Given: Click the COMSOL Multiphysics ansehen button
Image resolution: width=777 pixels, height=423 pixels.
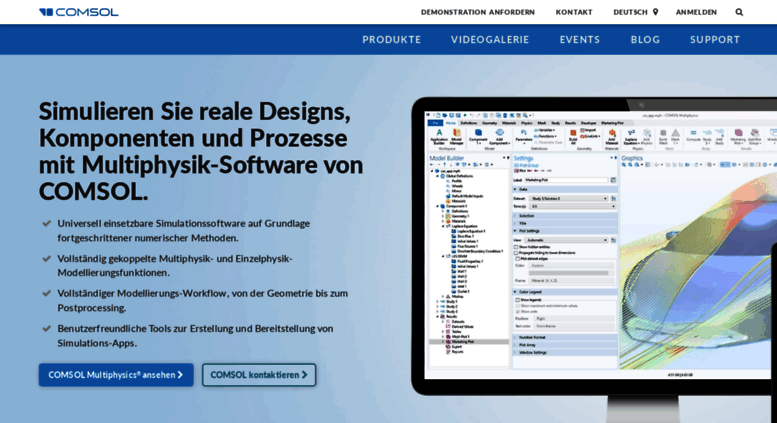Looking at the screenshot, I should [116, 375].
